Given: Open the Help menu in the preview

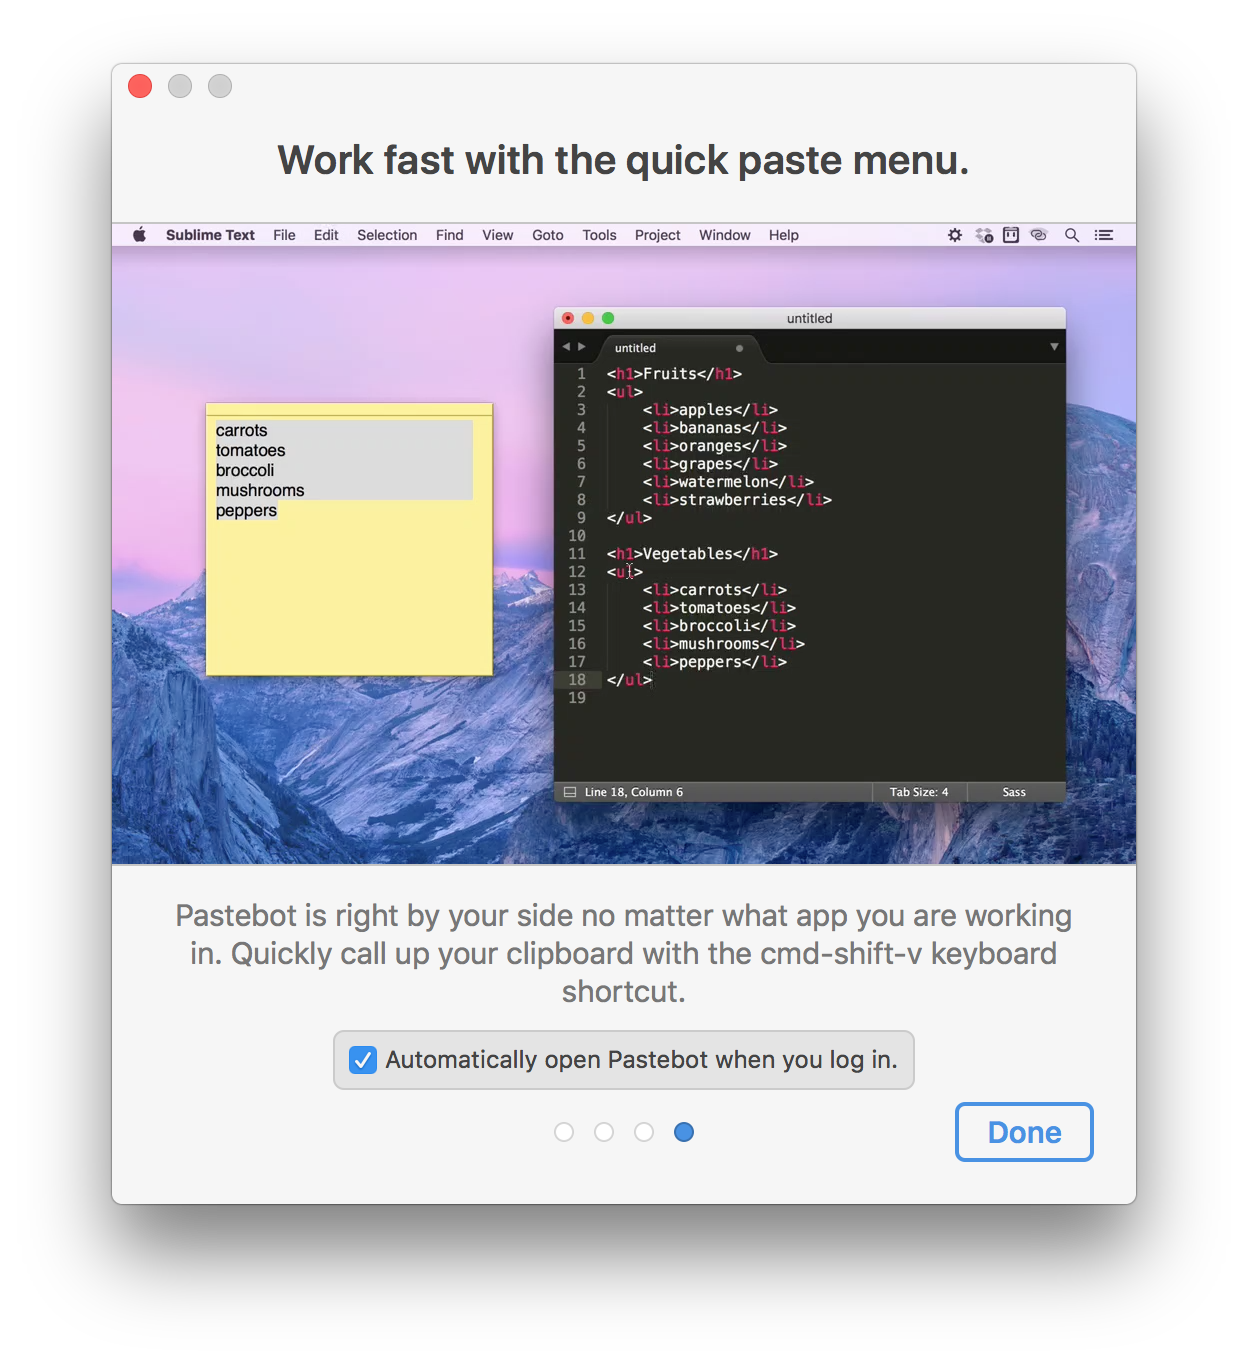Looking at the screenshot, I should (783, 235).
